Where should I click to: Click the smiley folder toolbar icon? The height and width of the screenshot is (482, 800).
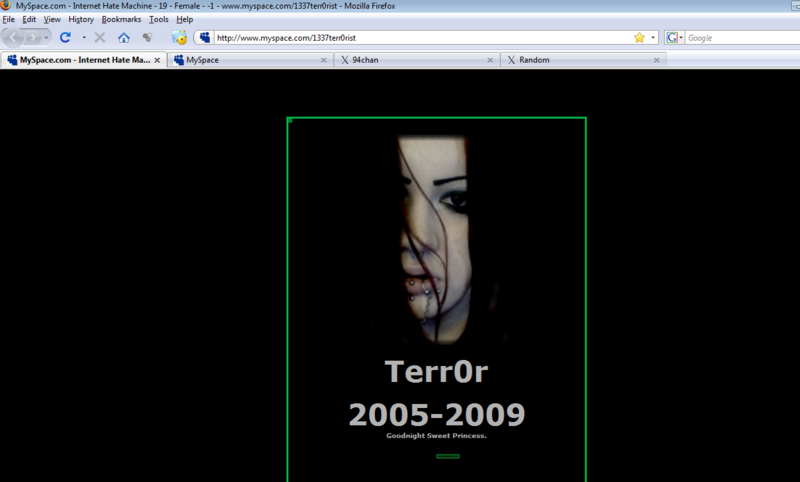[179, 38]
